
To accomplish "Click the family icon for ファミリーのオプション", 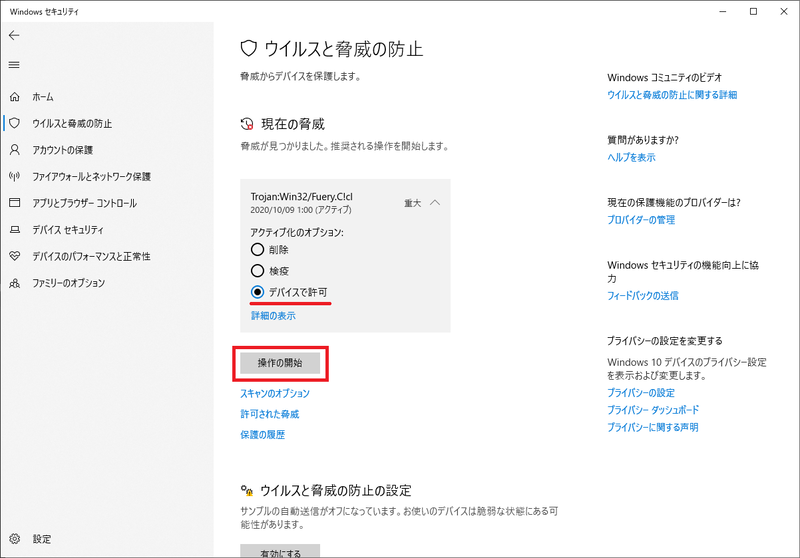I will point(15,283).
